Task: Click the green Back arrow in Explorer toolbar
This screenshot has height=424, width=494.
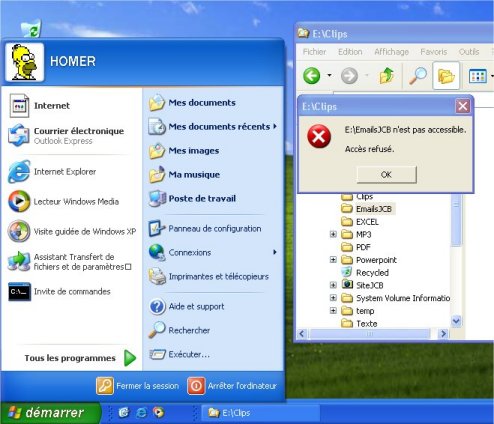Action: pyautogui.click(x=311, y=76)
